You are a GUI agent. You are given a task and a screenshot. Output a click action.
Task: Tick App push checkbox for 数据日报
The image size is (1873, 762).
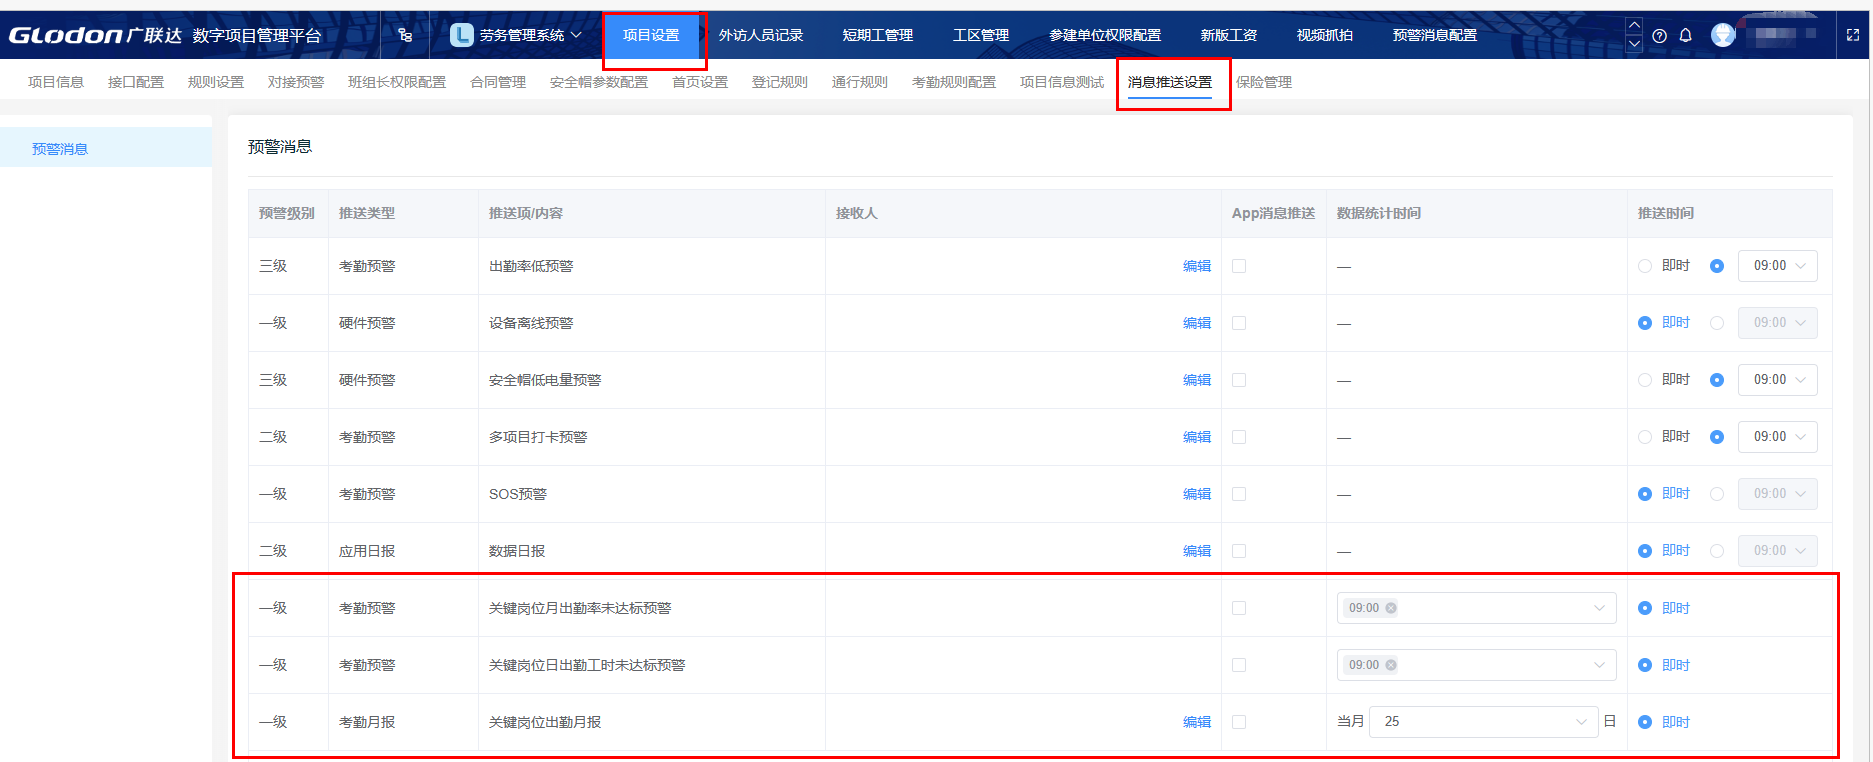[1239, 551]
